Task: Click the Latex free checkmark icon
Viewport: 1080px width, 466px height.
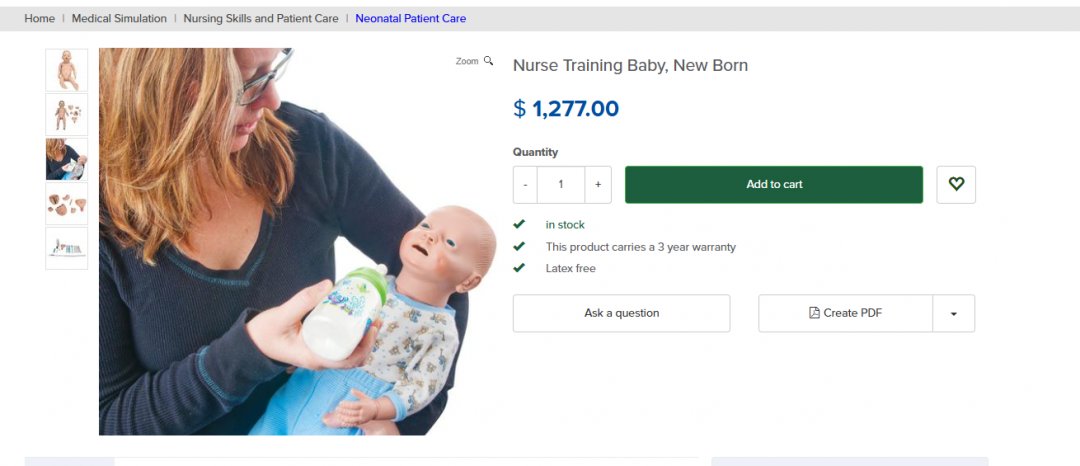Action: click(519, 268)
